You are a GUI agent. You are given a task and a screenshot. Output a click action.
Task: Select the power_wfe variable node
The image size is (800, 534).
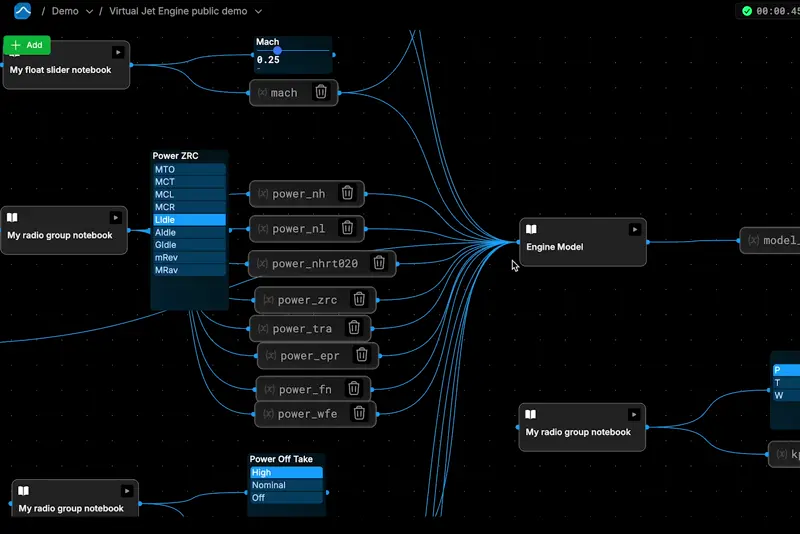(x=315, y=414)
